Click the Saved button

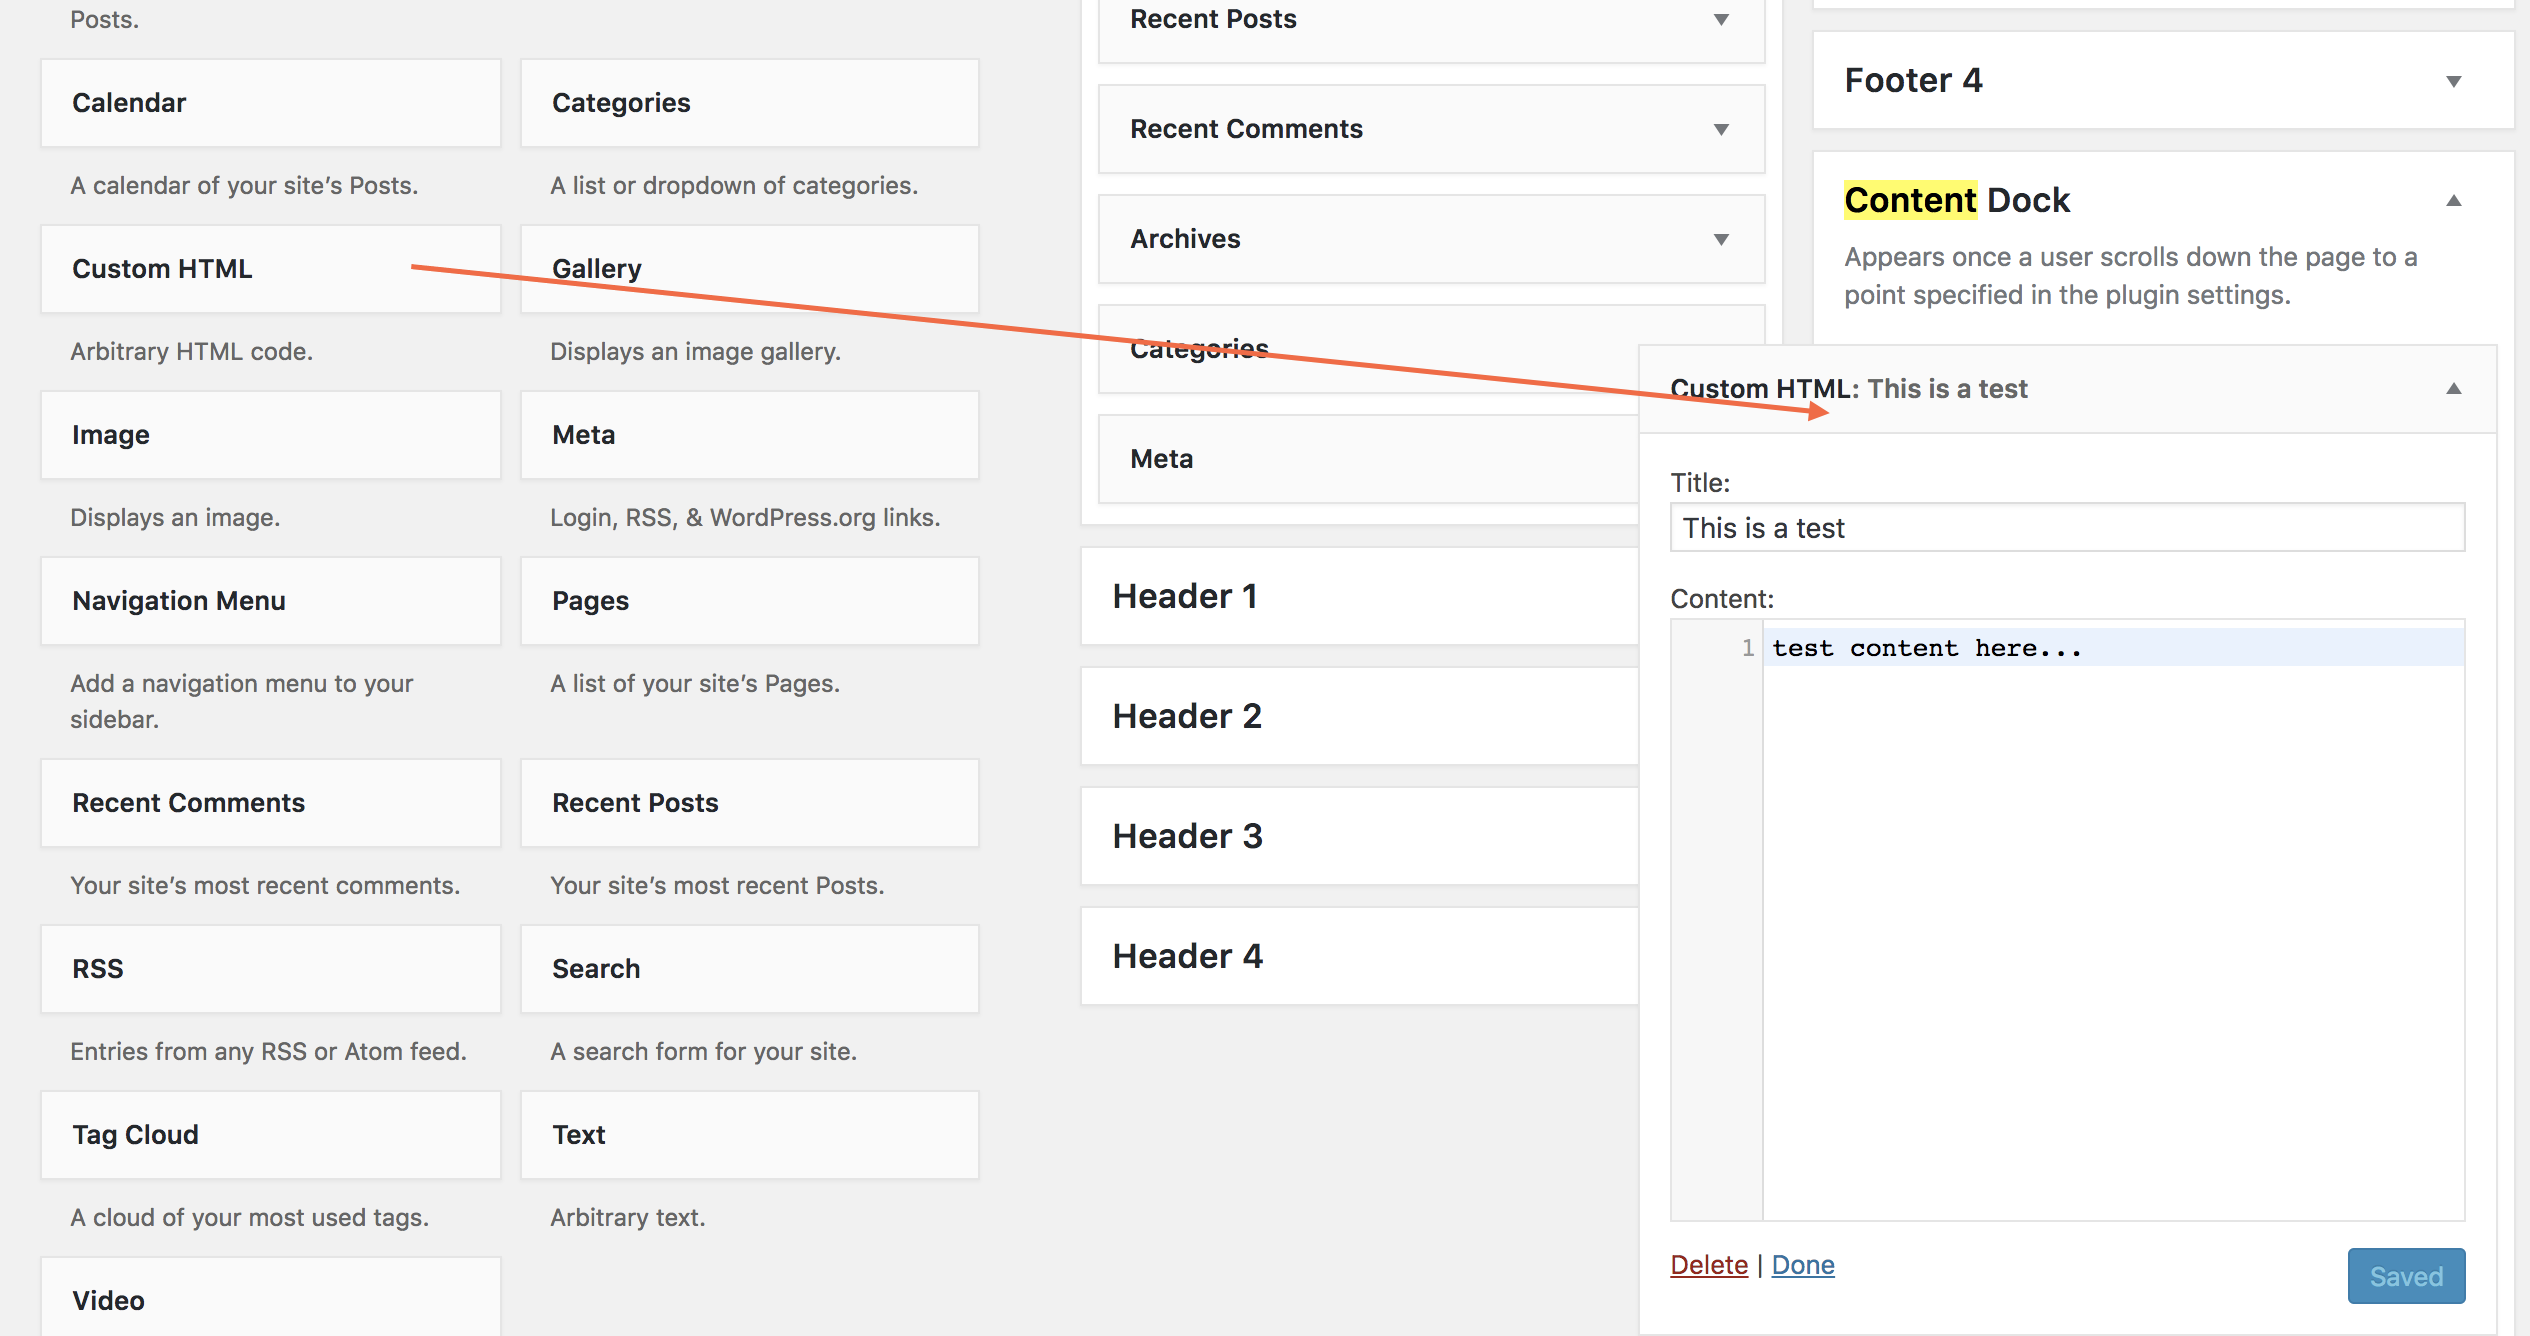2406,1275
